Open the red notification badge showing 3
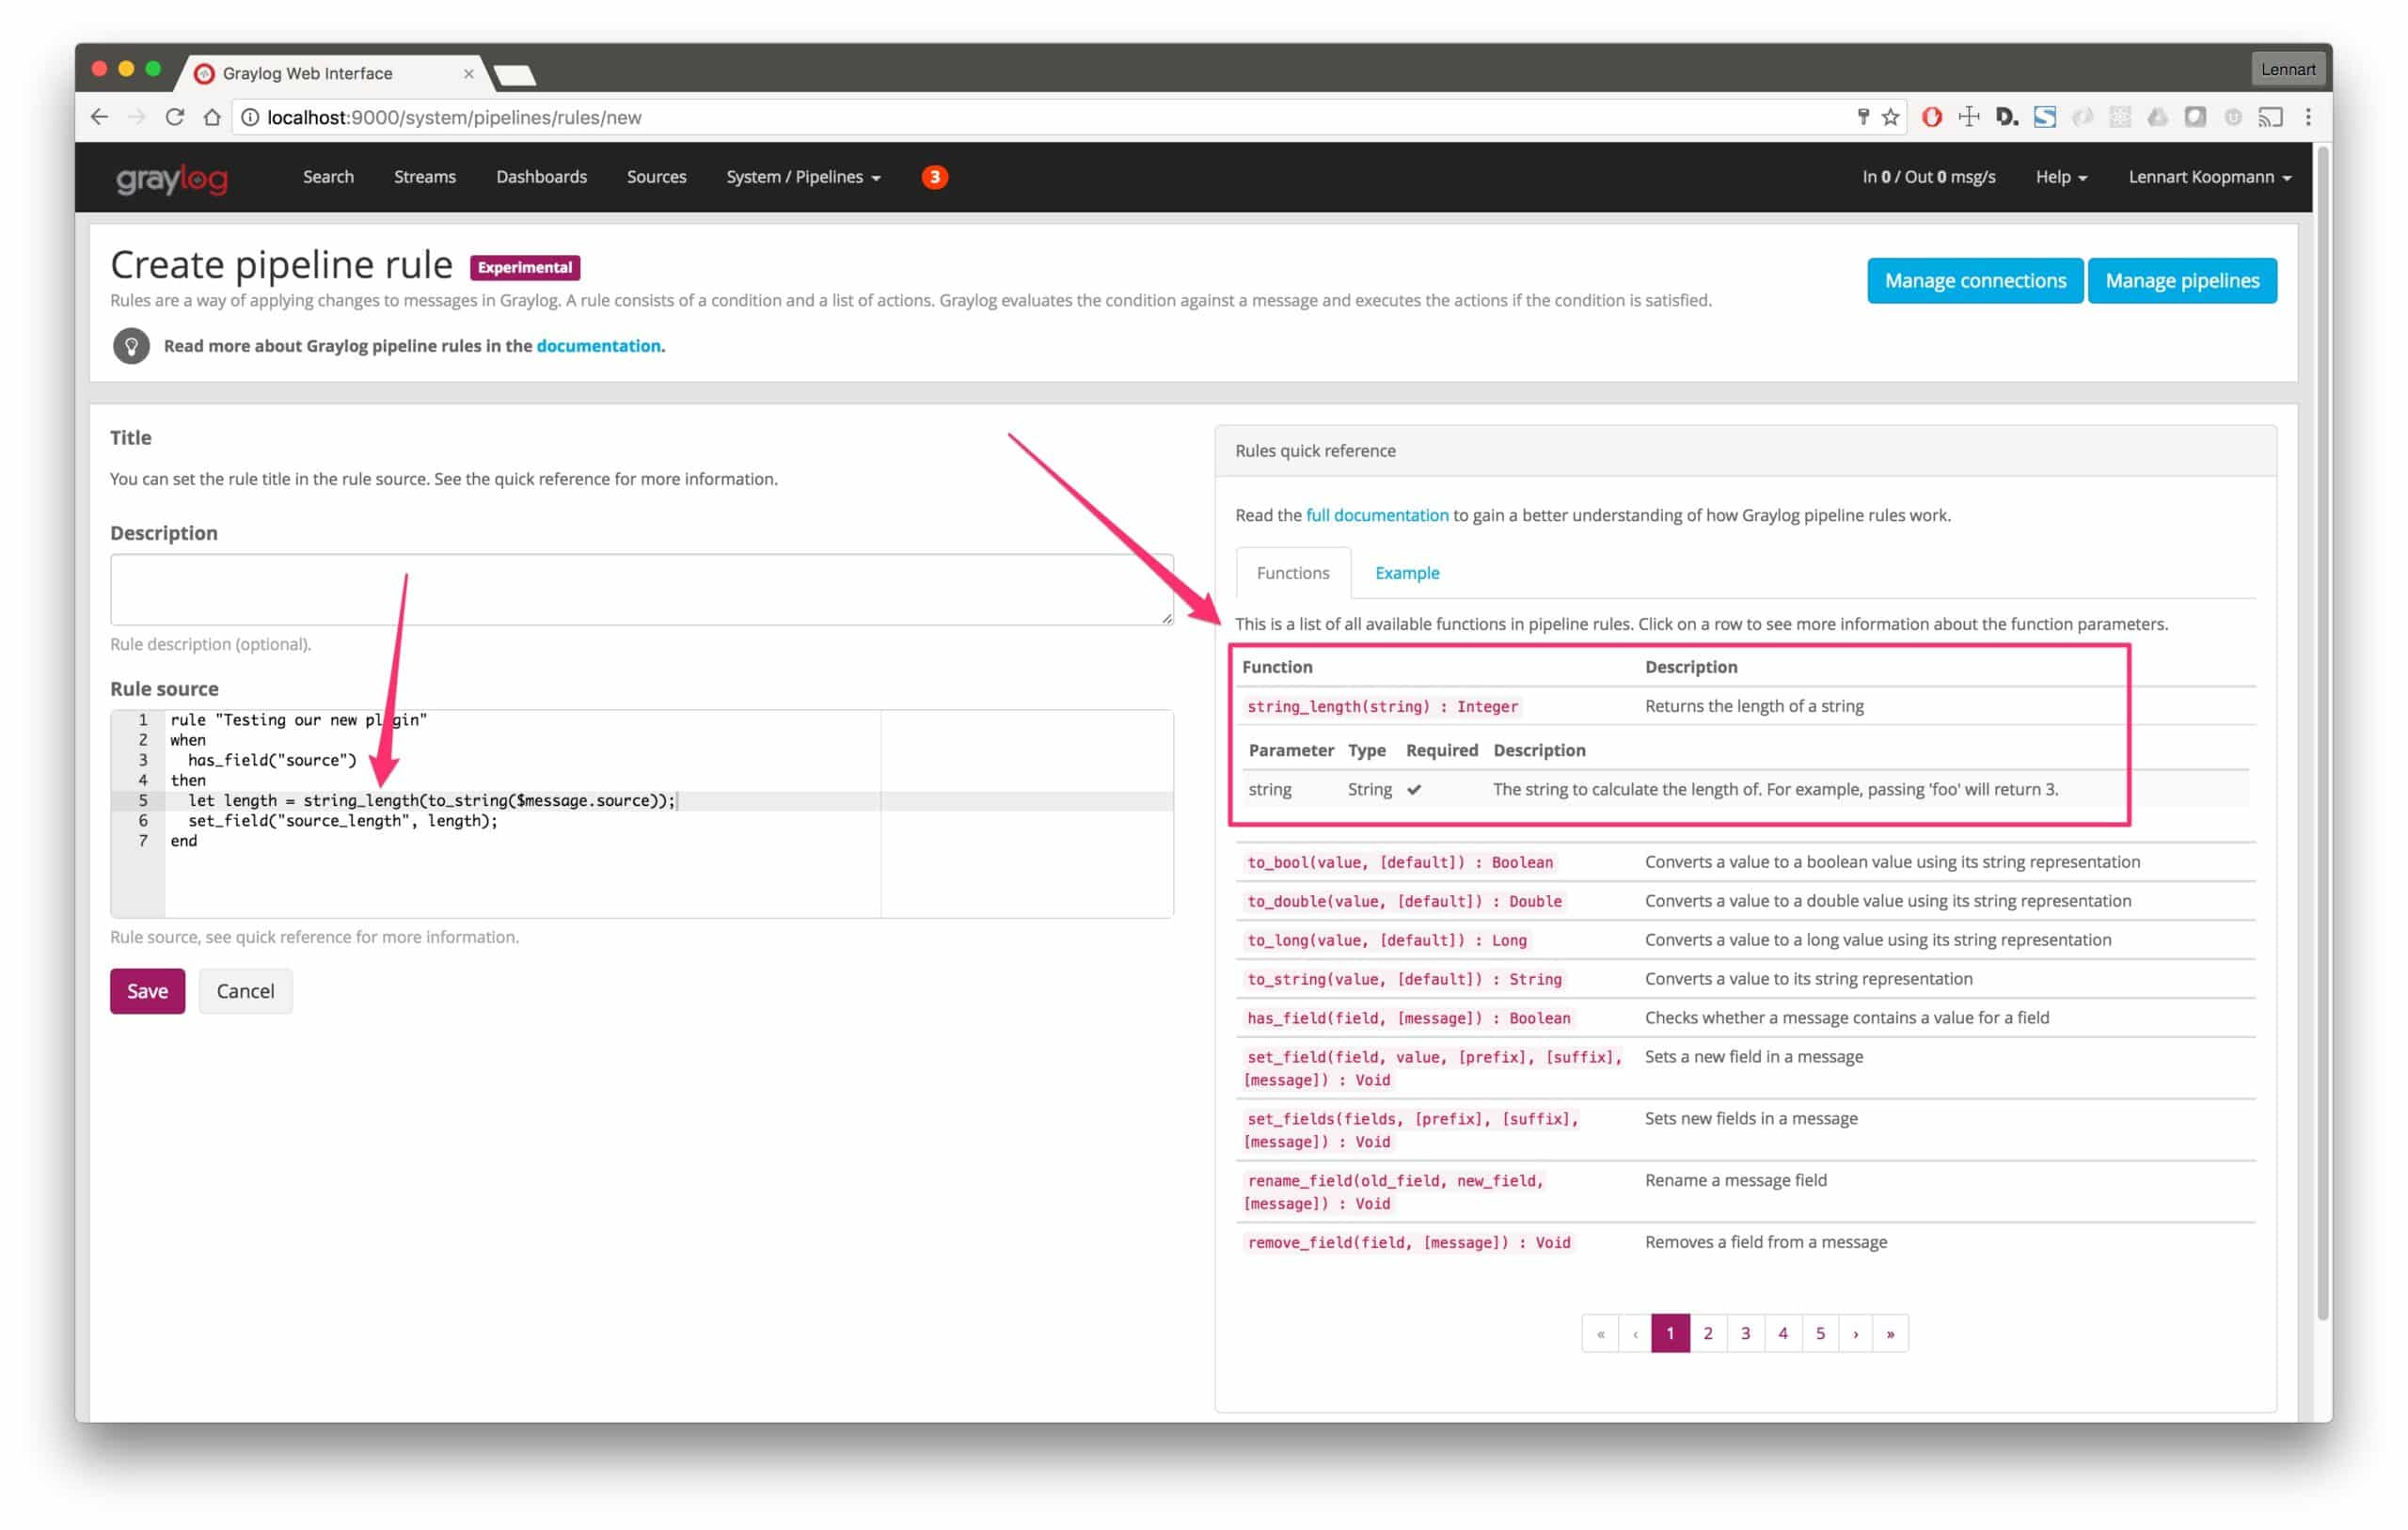 click(x=934, y=177)
